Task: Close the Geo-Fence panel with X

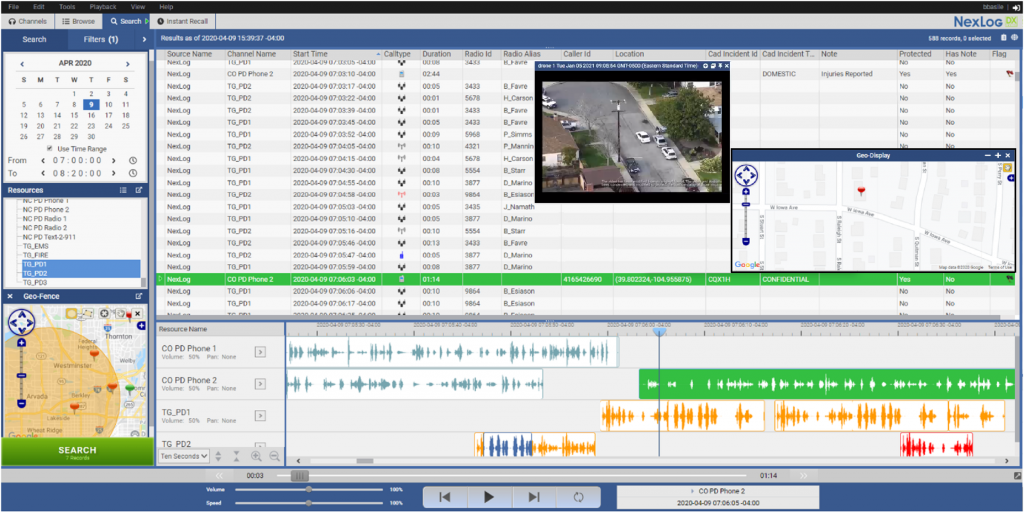Action: coord(10,296)
